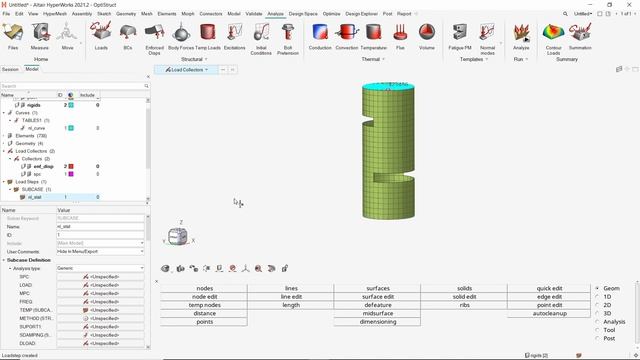Select the 2D panel radio button
The width and height of the screenshot is (640, 360).
[x=597, y=305]
